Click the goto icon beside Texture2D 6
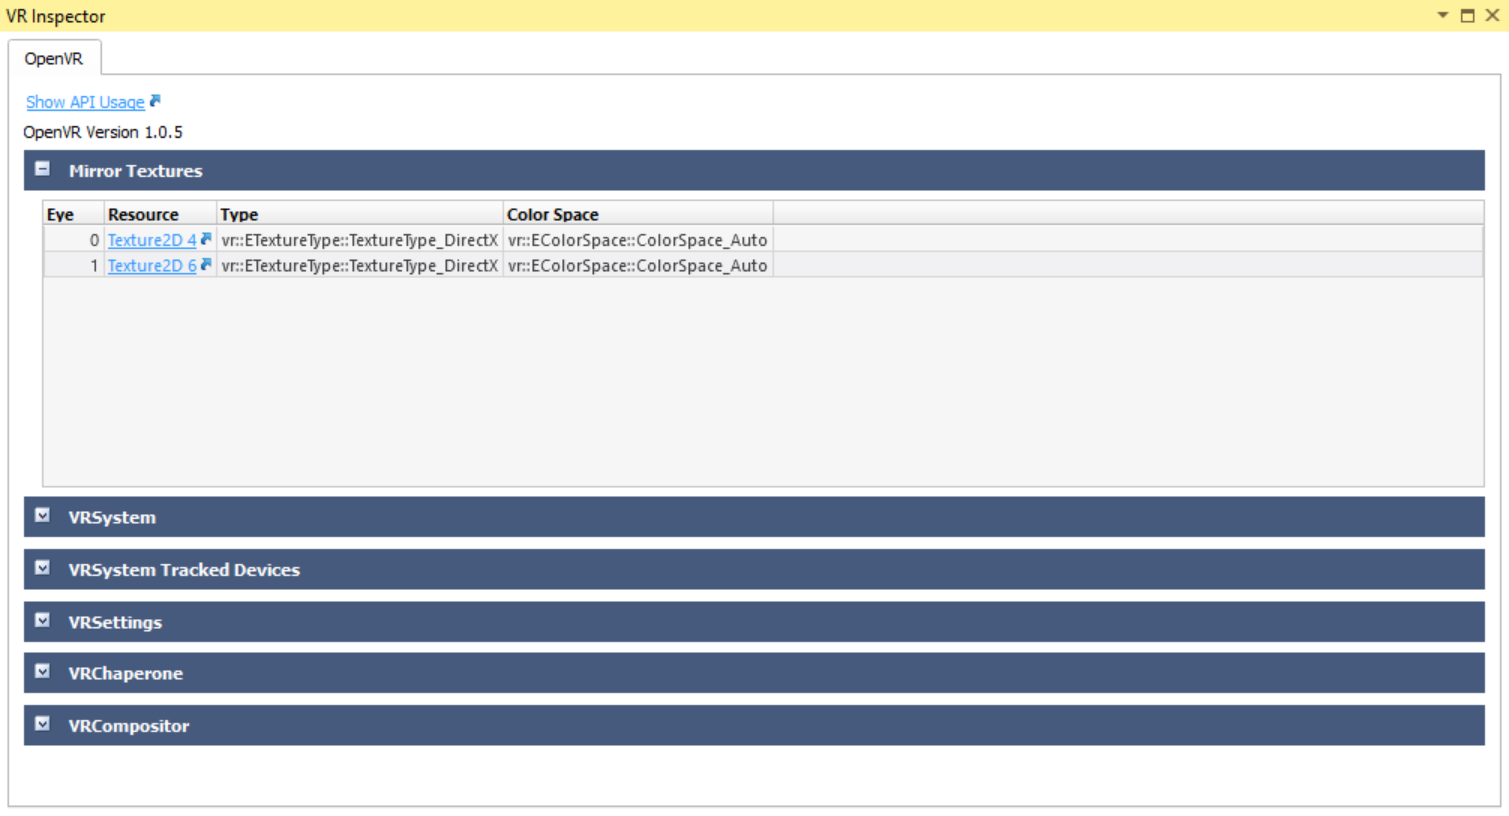Screen dimensions: 1509x816 [x=206, y=265]
